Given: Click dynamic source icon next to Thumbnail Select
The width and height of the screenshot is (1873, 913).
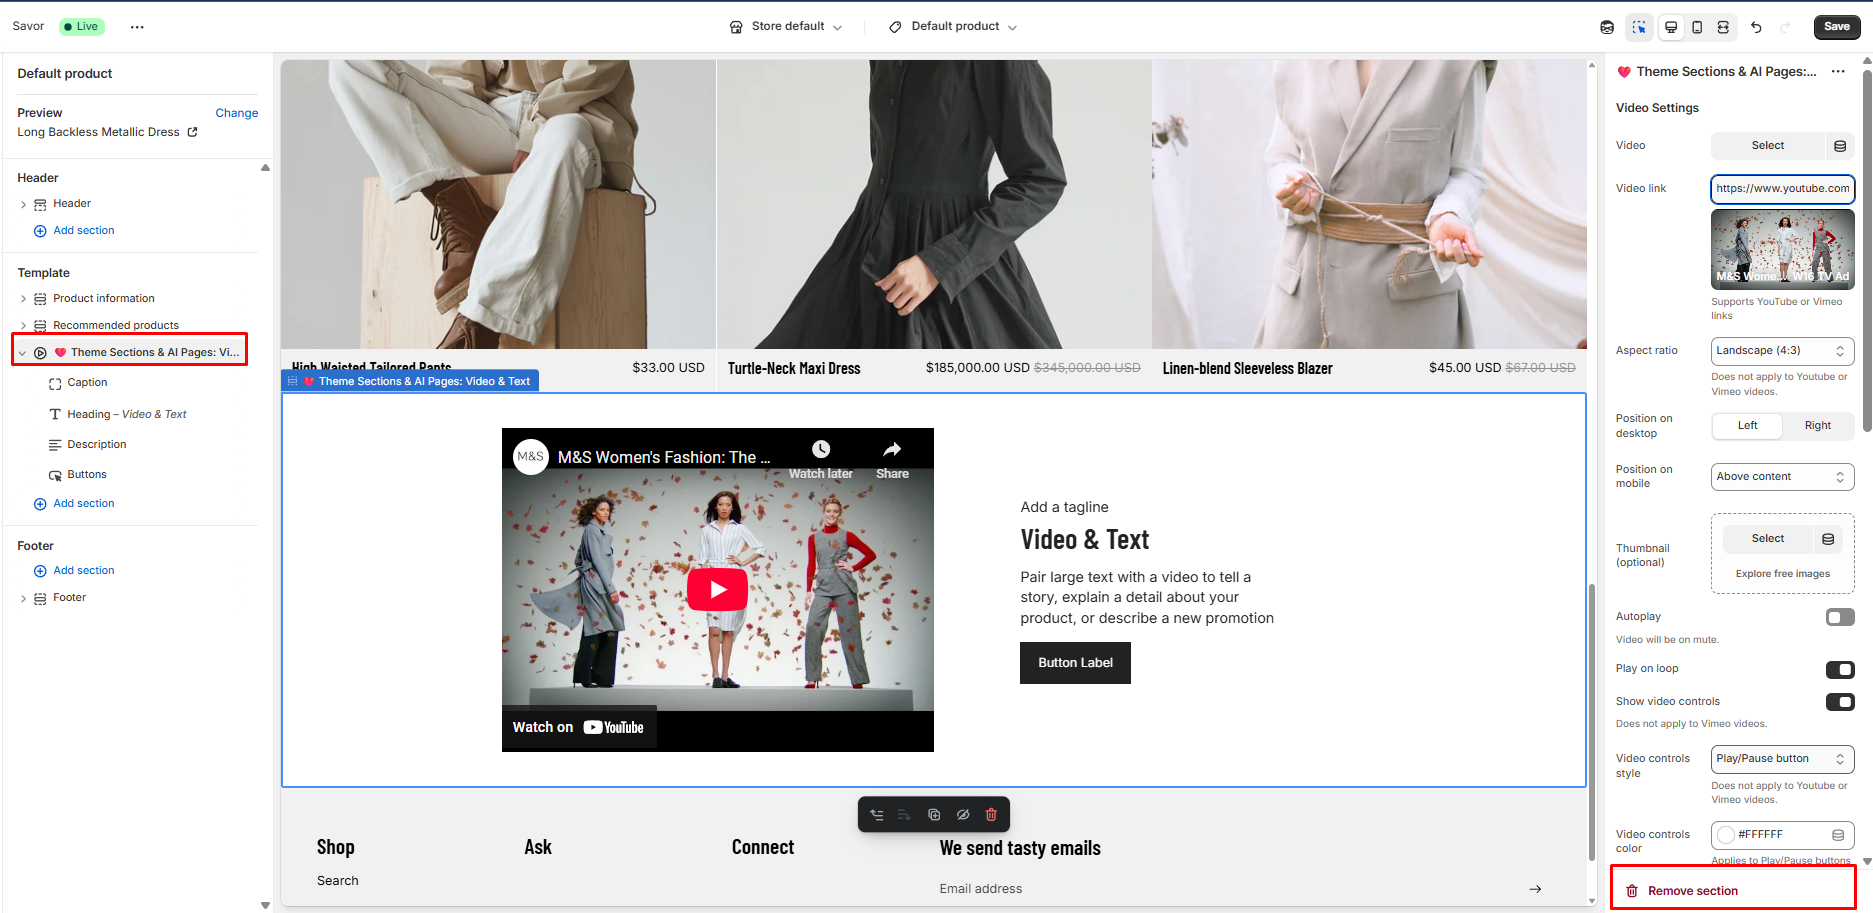Looking at the screenshot, I should (x=1828, y=539).
